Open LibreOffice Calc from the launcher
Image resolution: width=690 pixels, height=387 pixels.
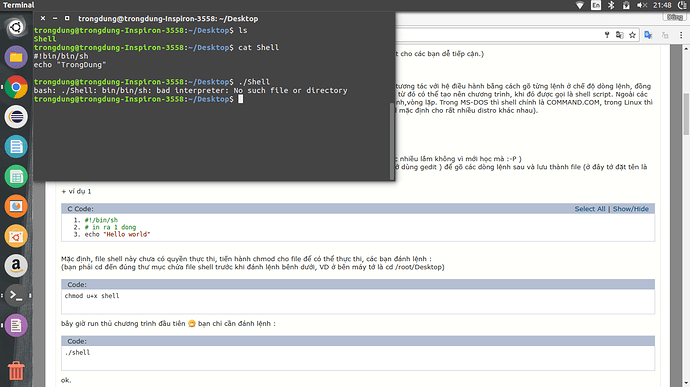(16, 177)
